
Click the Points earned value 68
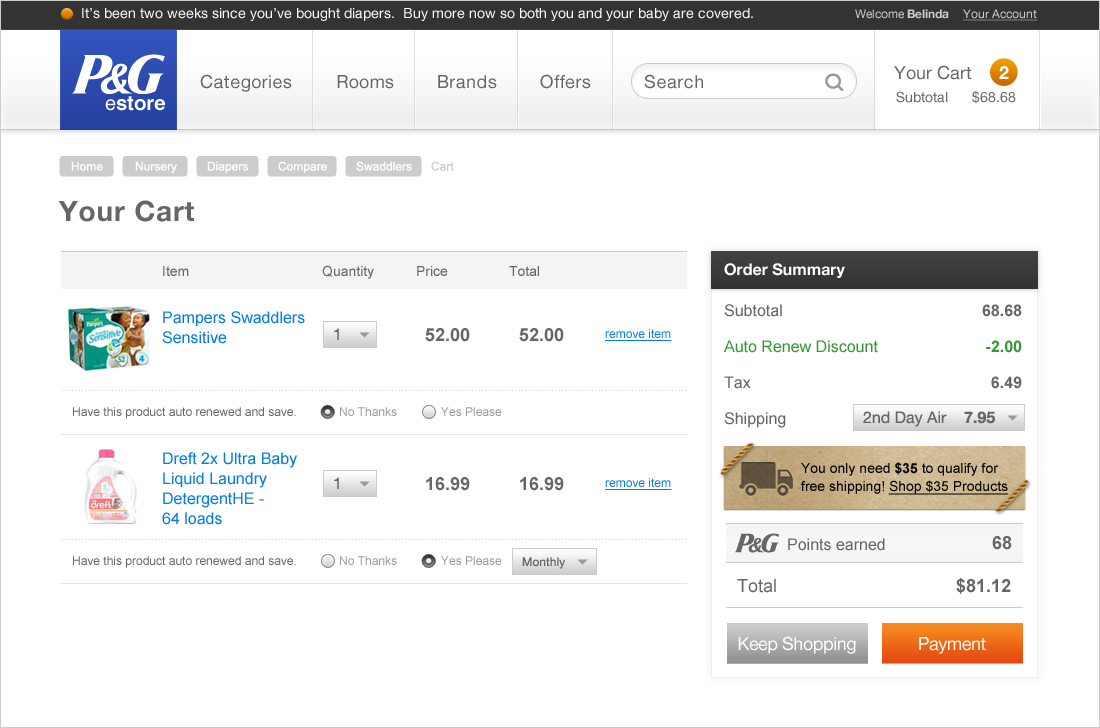pyautogui.click(x=1001, y=543)
